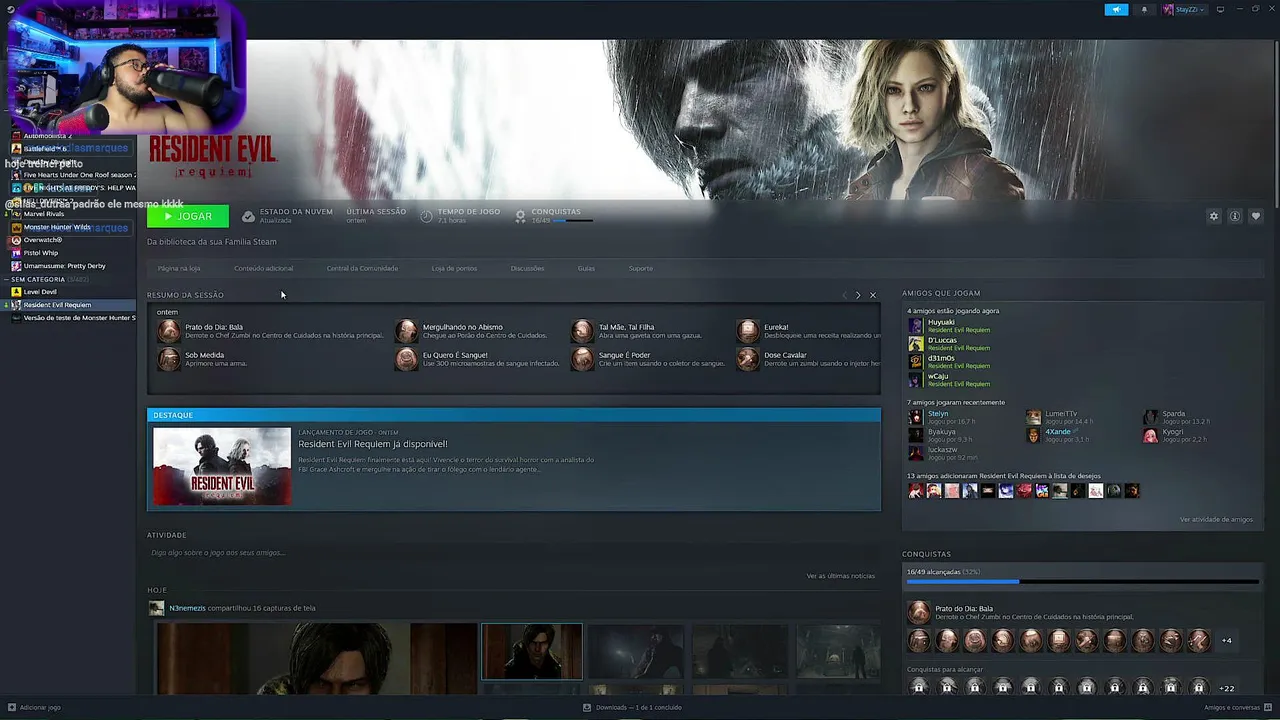Click the +22 locked achievements button
The width and height of the screenshot is (1280, 720).
[x=1227, y=688]
